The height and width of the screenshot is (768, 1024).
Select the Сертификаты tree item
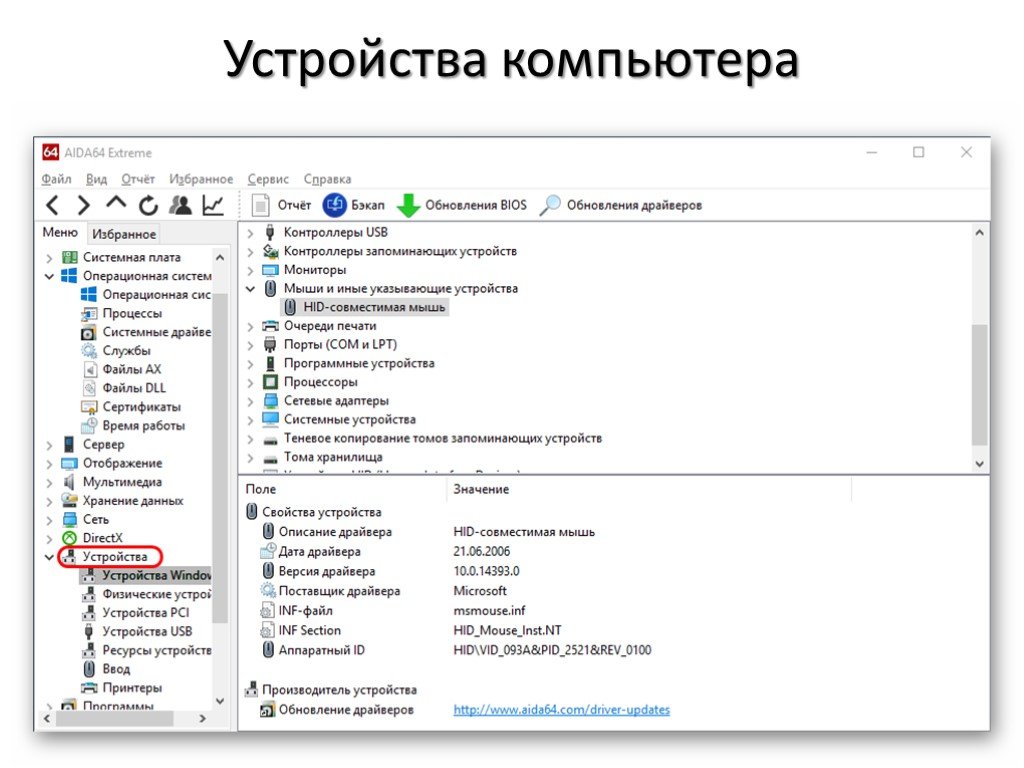coord(131,407)
